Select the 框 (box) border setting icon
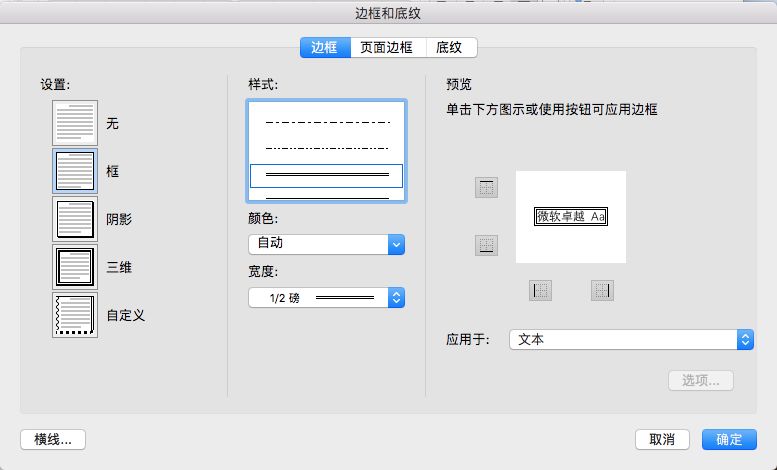 (75, 171)
